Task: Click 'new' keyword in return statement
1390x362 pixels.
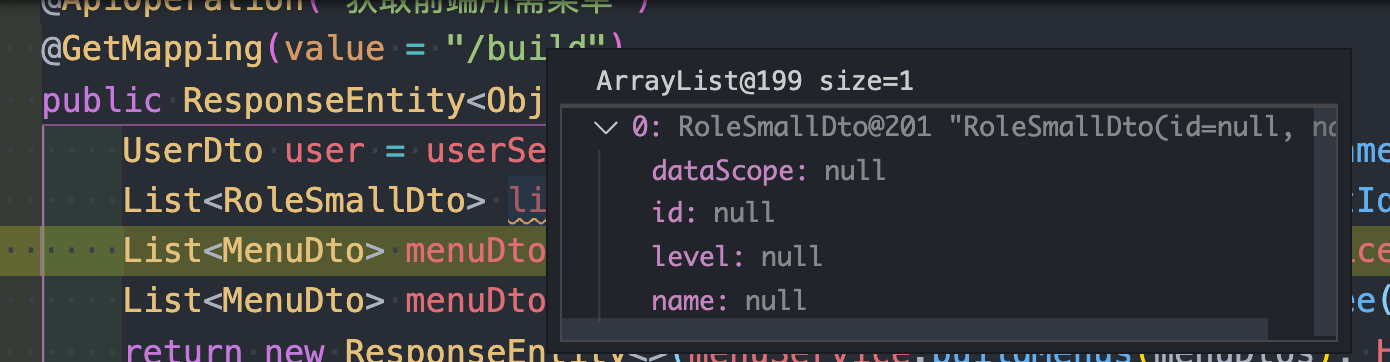Action: click(x=294, y=351)
